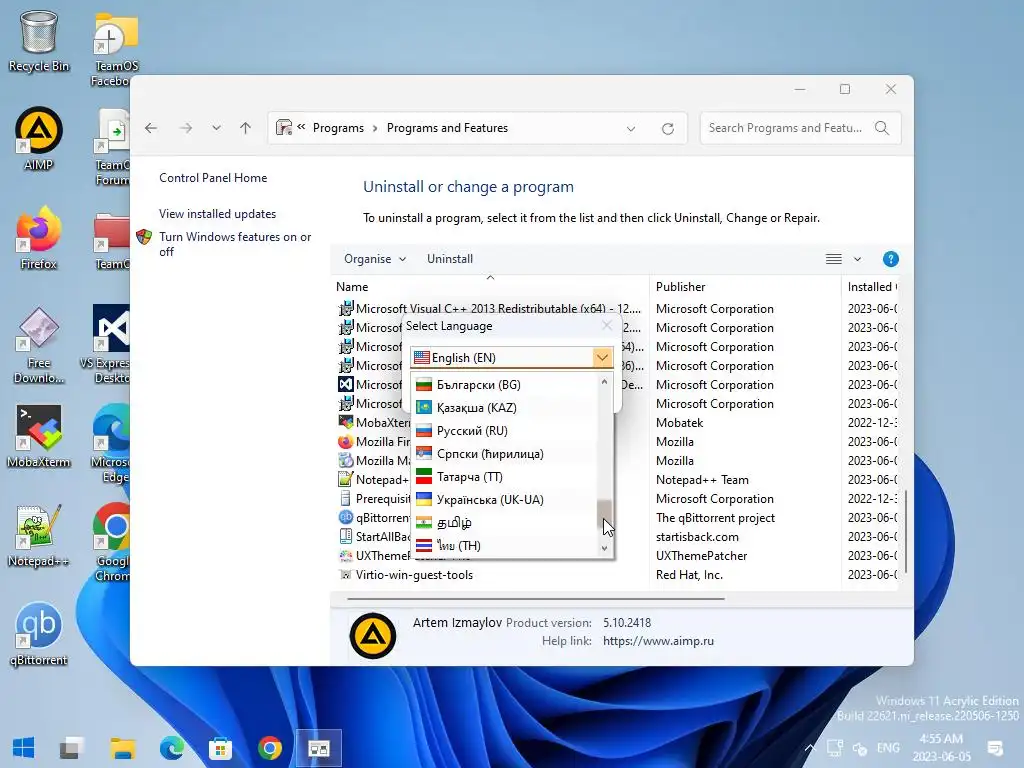Click the search magnifier icon
The image size is (1024, 768).
882,128
